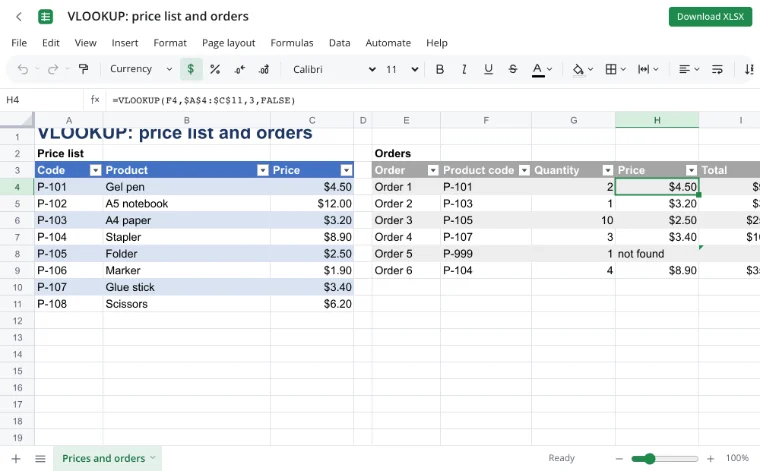The height and width of the screenshot is (471, 760).
Task: Open the orders Price filter dropdown
Action: [x=692, y=170]
